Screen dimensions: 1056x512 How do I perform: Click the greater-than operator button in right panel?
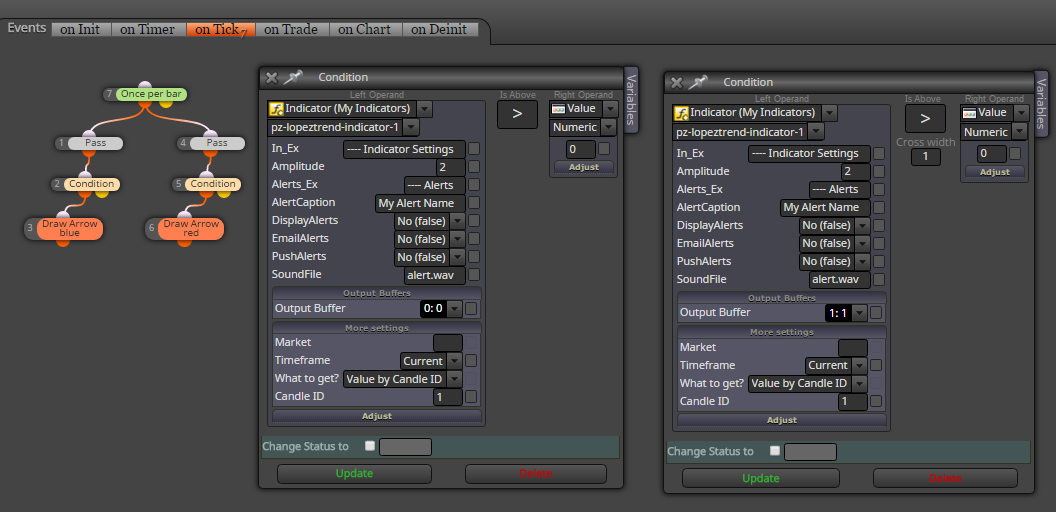click(x=925, y=119)
